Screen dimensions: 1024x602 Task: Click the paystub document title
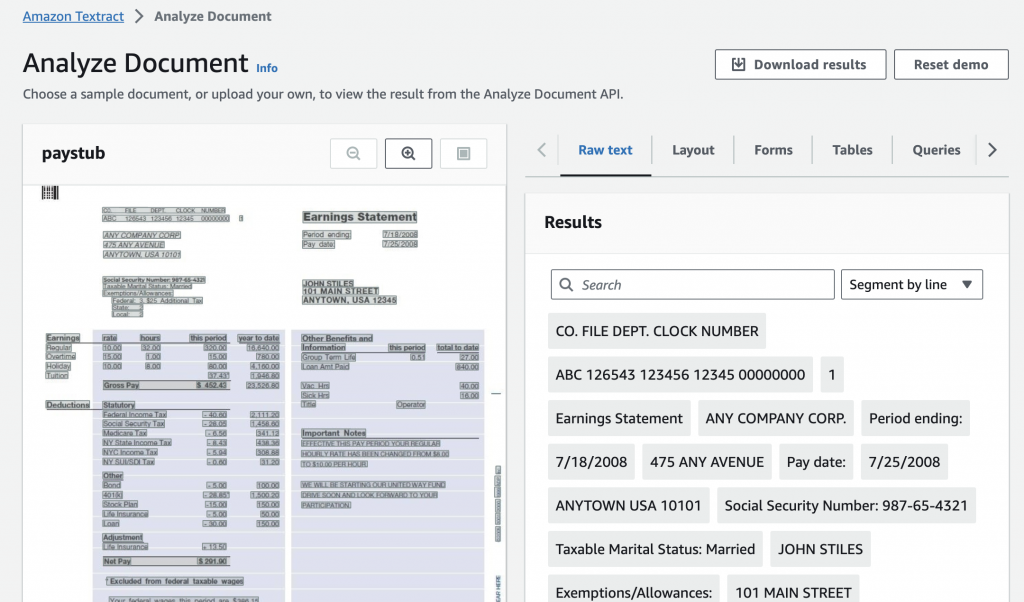click(x=73, y=153)
